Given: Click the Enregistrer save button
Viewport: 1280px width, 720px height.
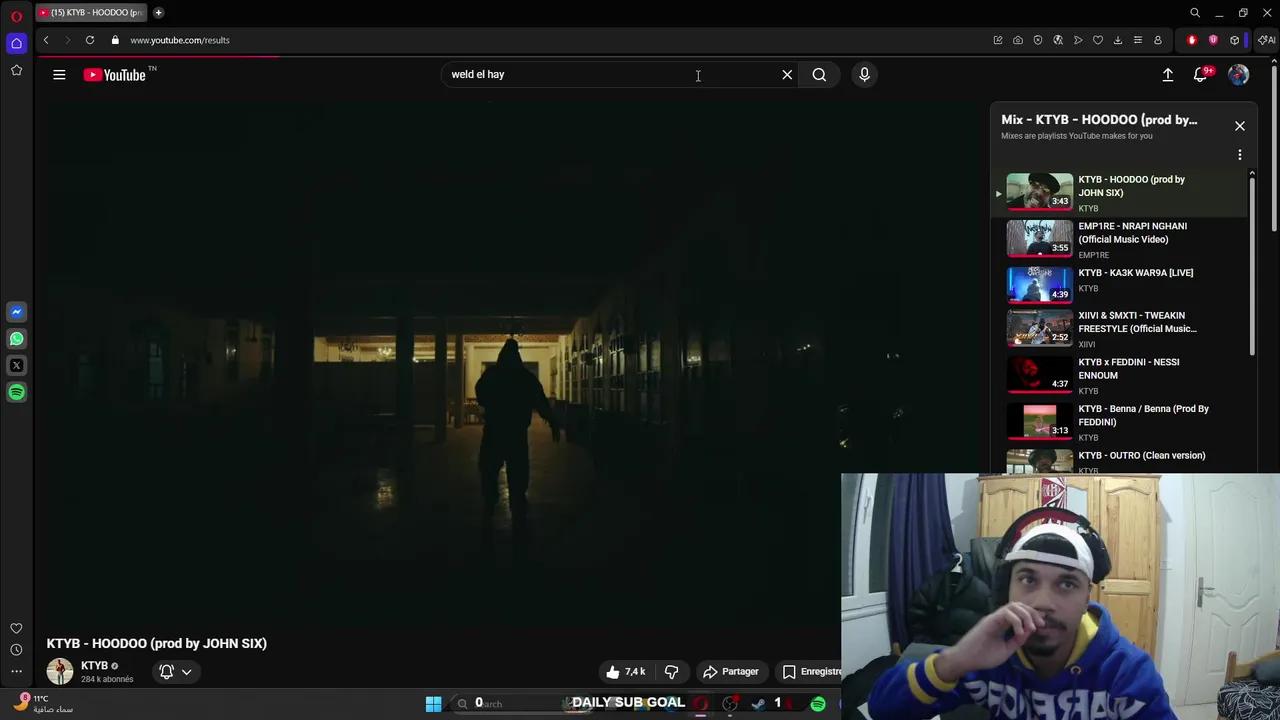Looking at the screenshot, I should click(811, 672).
